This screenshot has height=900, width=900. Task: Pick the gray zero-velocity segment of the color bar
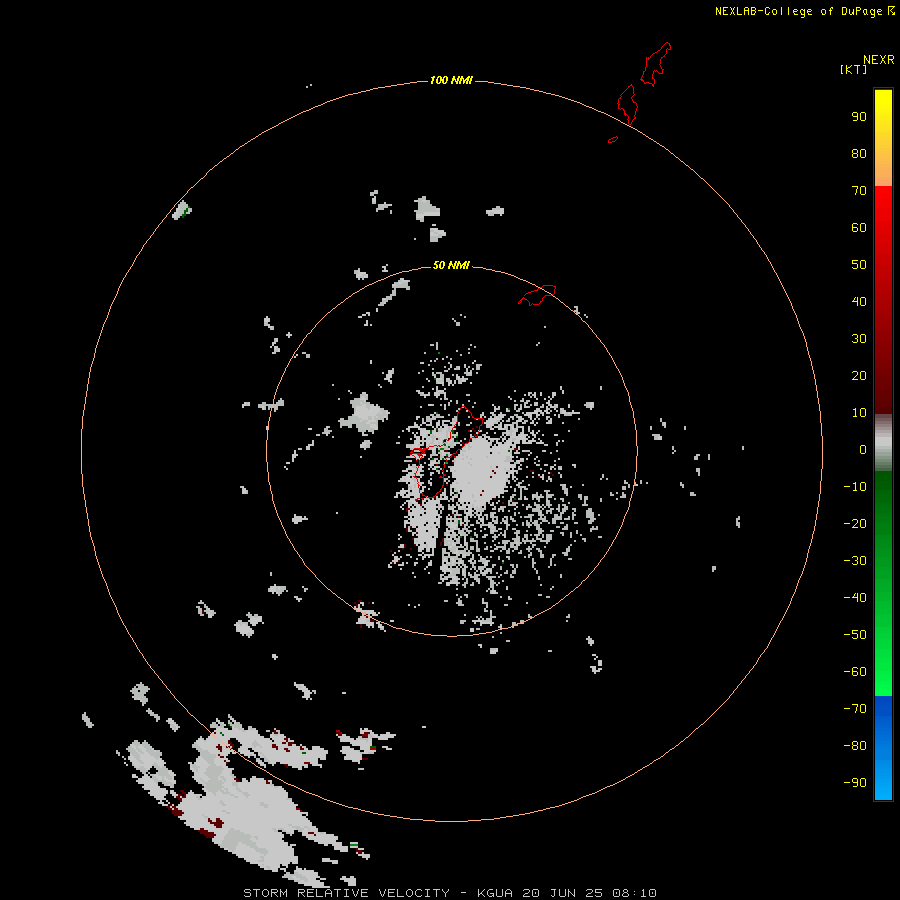tap(883, 443)
